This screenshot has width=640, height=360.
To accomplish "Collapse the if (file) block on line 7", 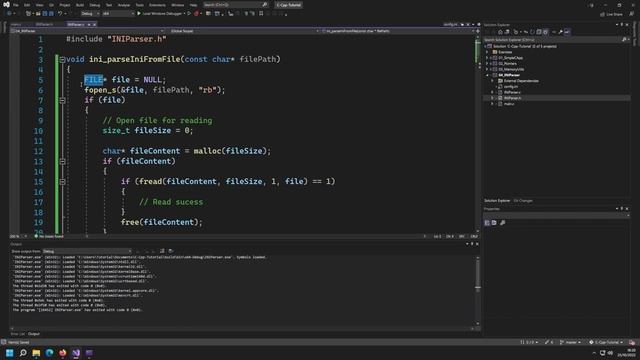I will 62,100.
